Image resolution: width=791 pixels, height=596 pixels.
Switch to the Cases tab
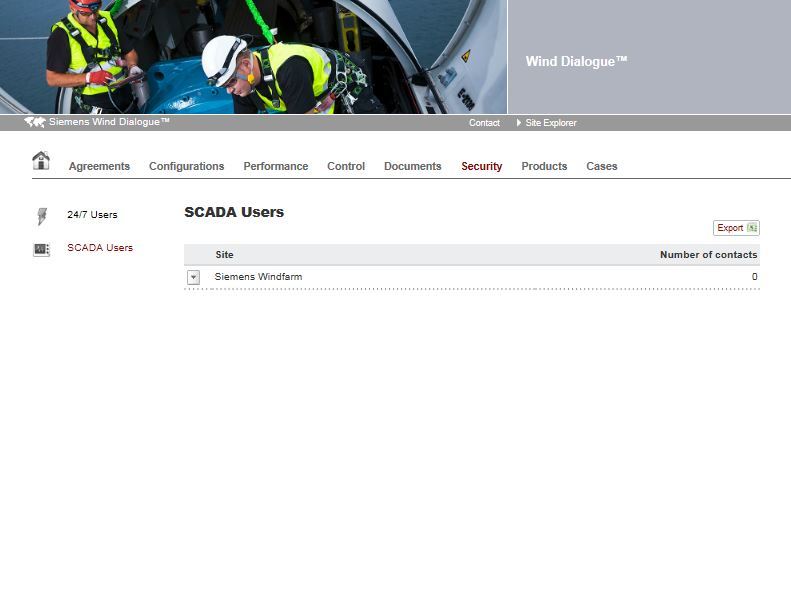(x=602, y=166)
